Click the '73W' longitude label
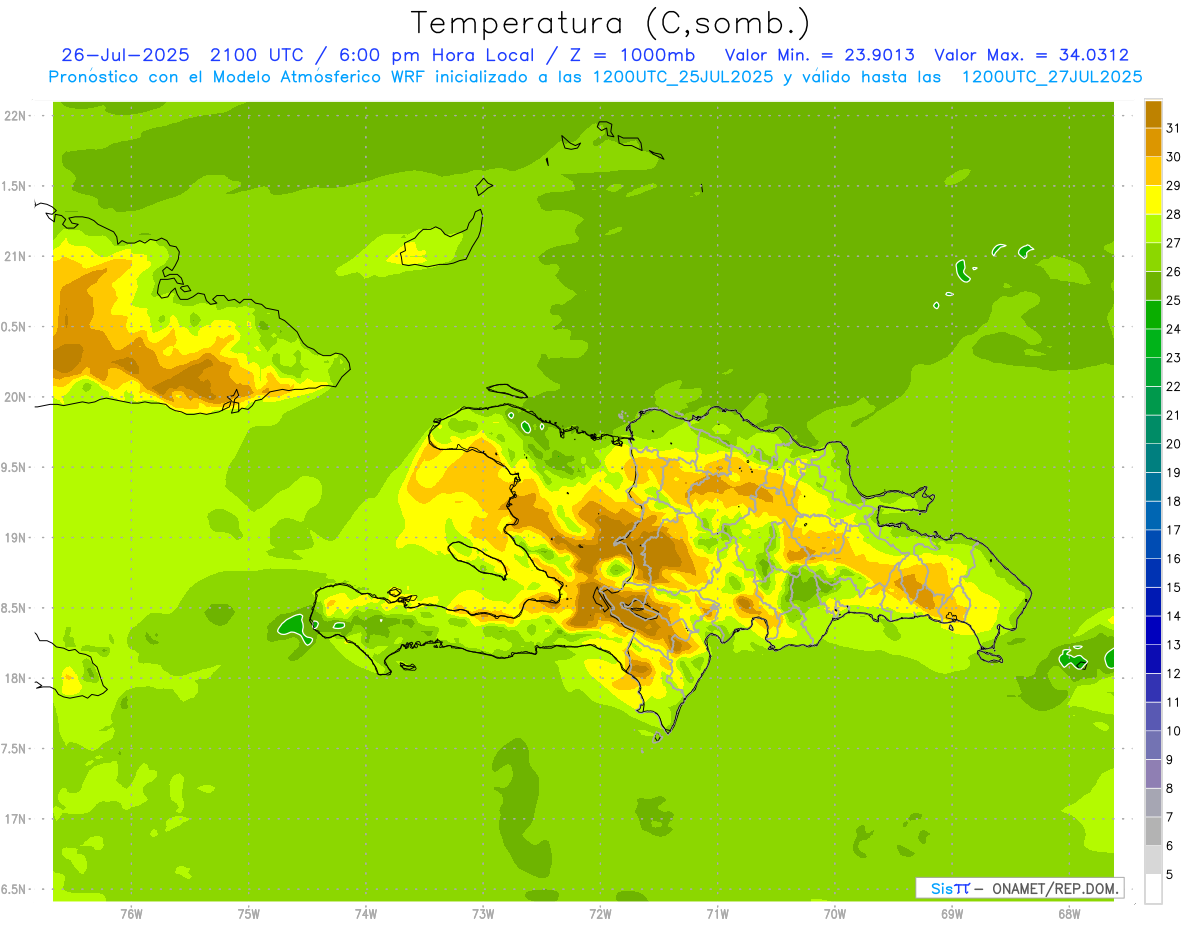The width and height of the screenshot is (1200, 927). (483, 913)
